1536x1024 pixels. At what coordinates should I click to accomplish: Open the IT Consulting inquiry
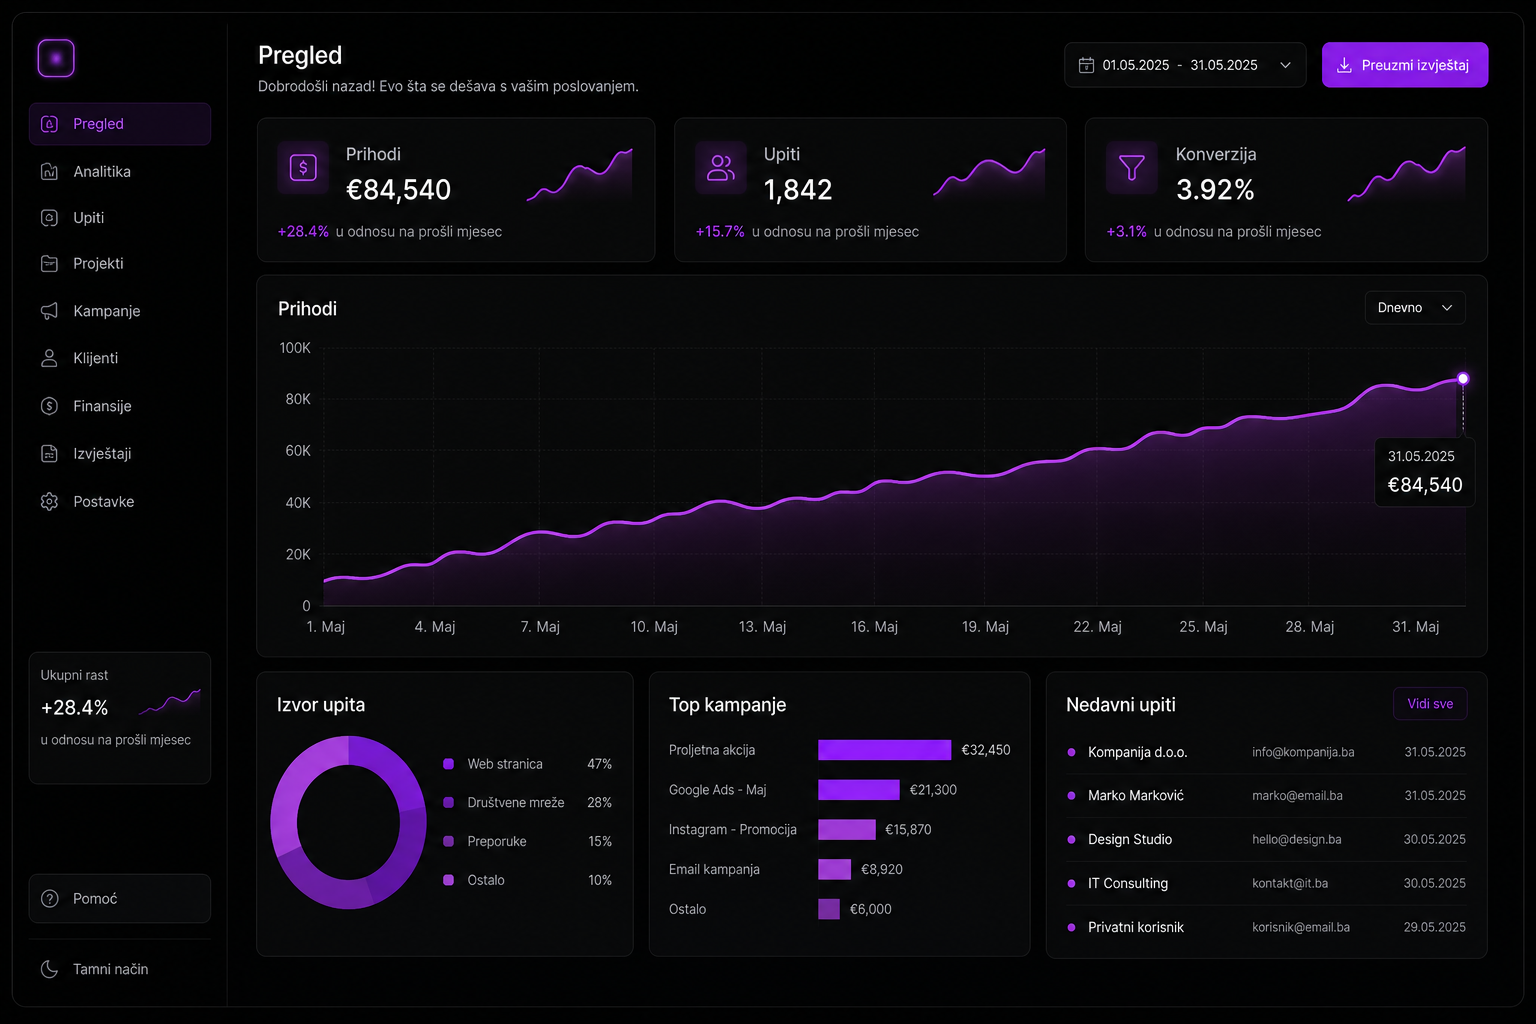coord(1266,884)
